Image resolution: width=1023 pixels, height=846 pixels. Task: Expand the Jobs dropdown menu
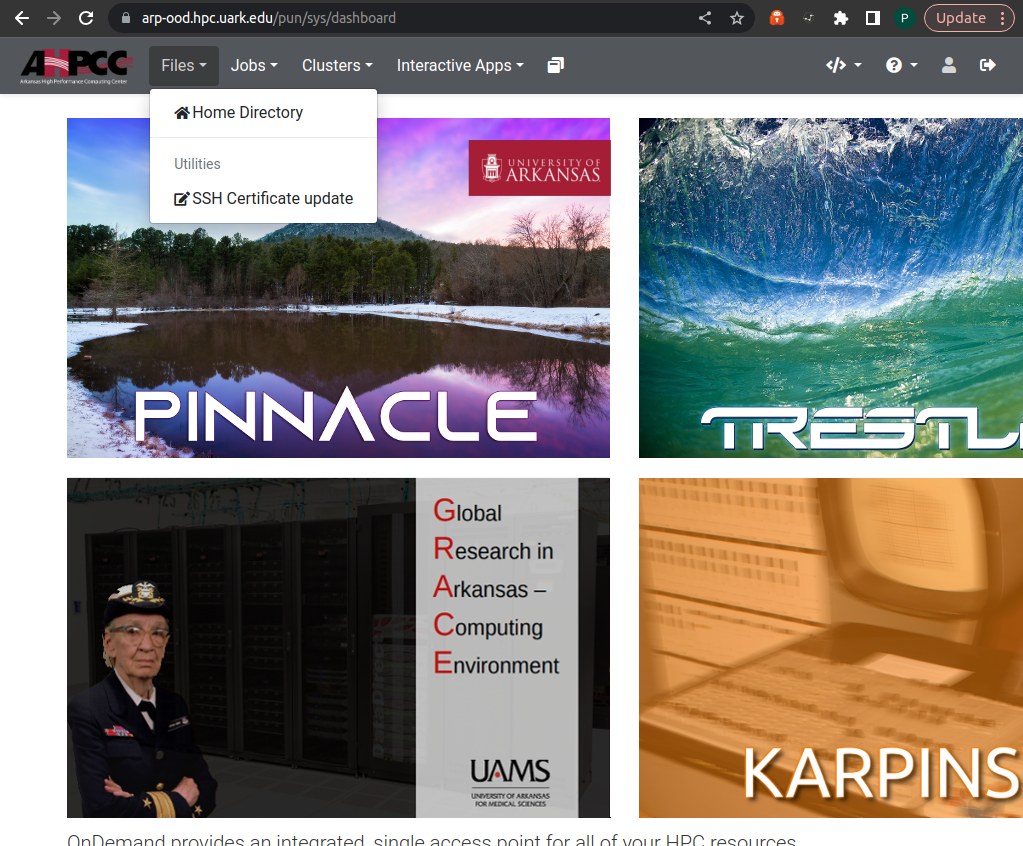tap(254, 65)
